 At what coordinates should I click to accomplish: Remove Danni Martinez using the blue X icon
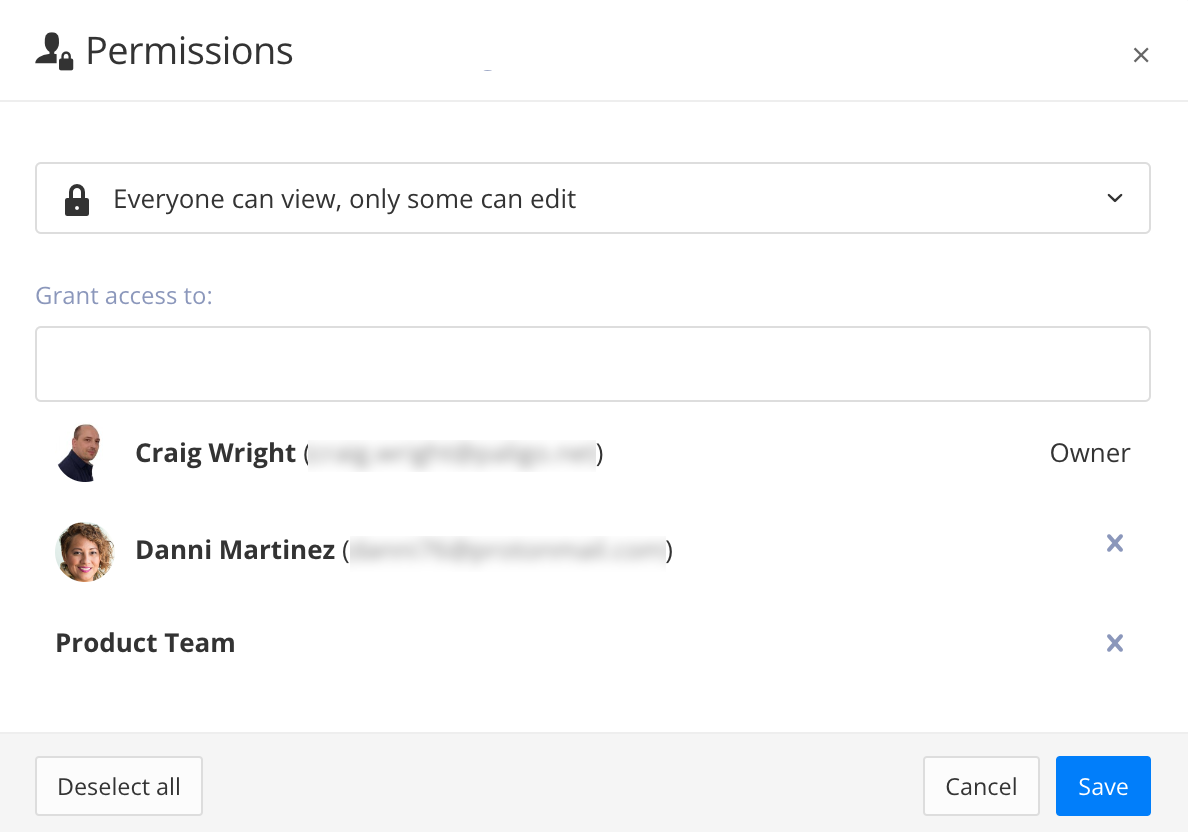click(1115, 543)
